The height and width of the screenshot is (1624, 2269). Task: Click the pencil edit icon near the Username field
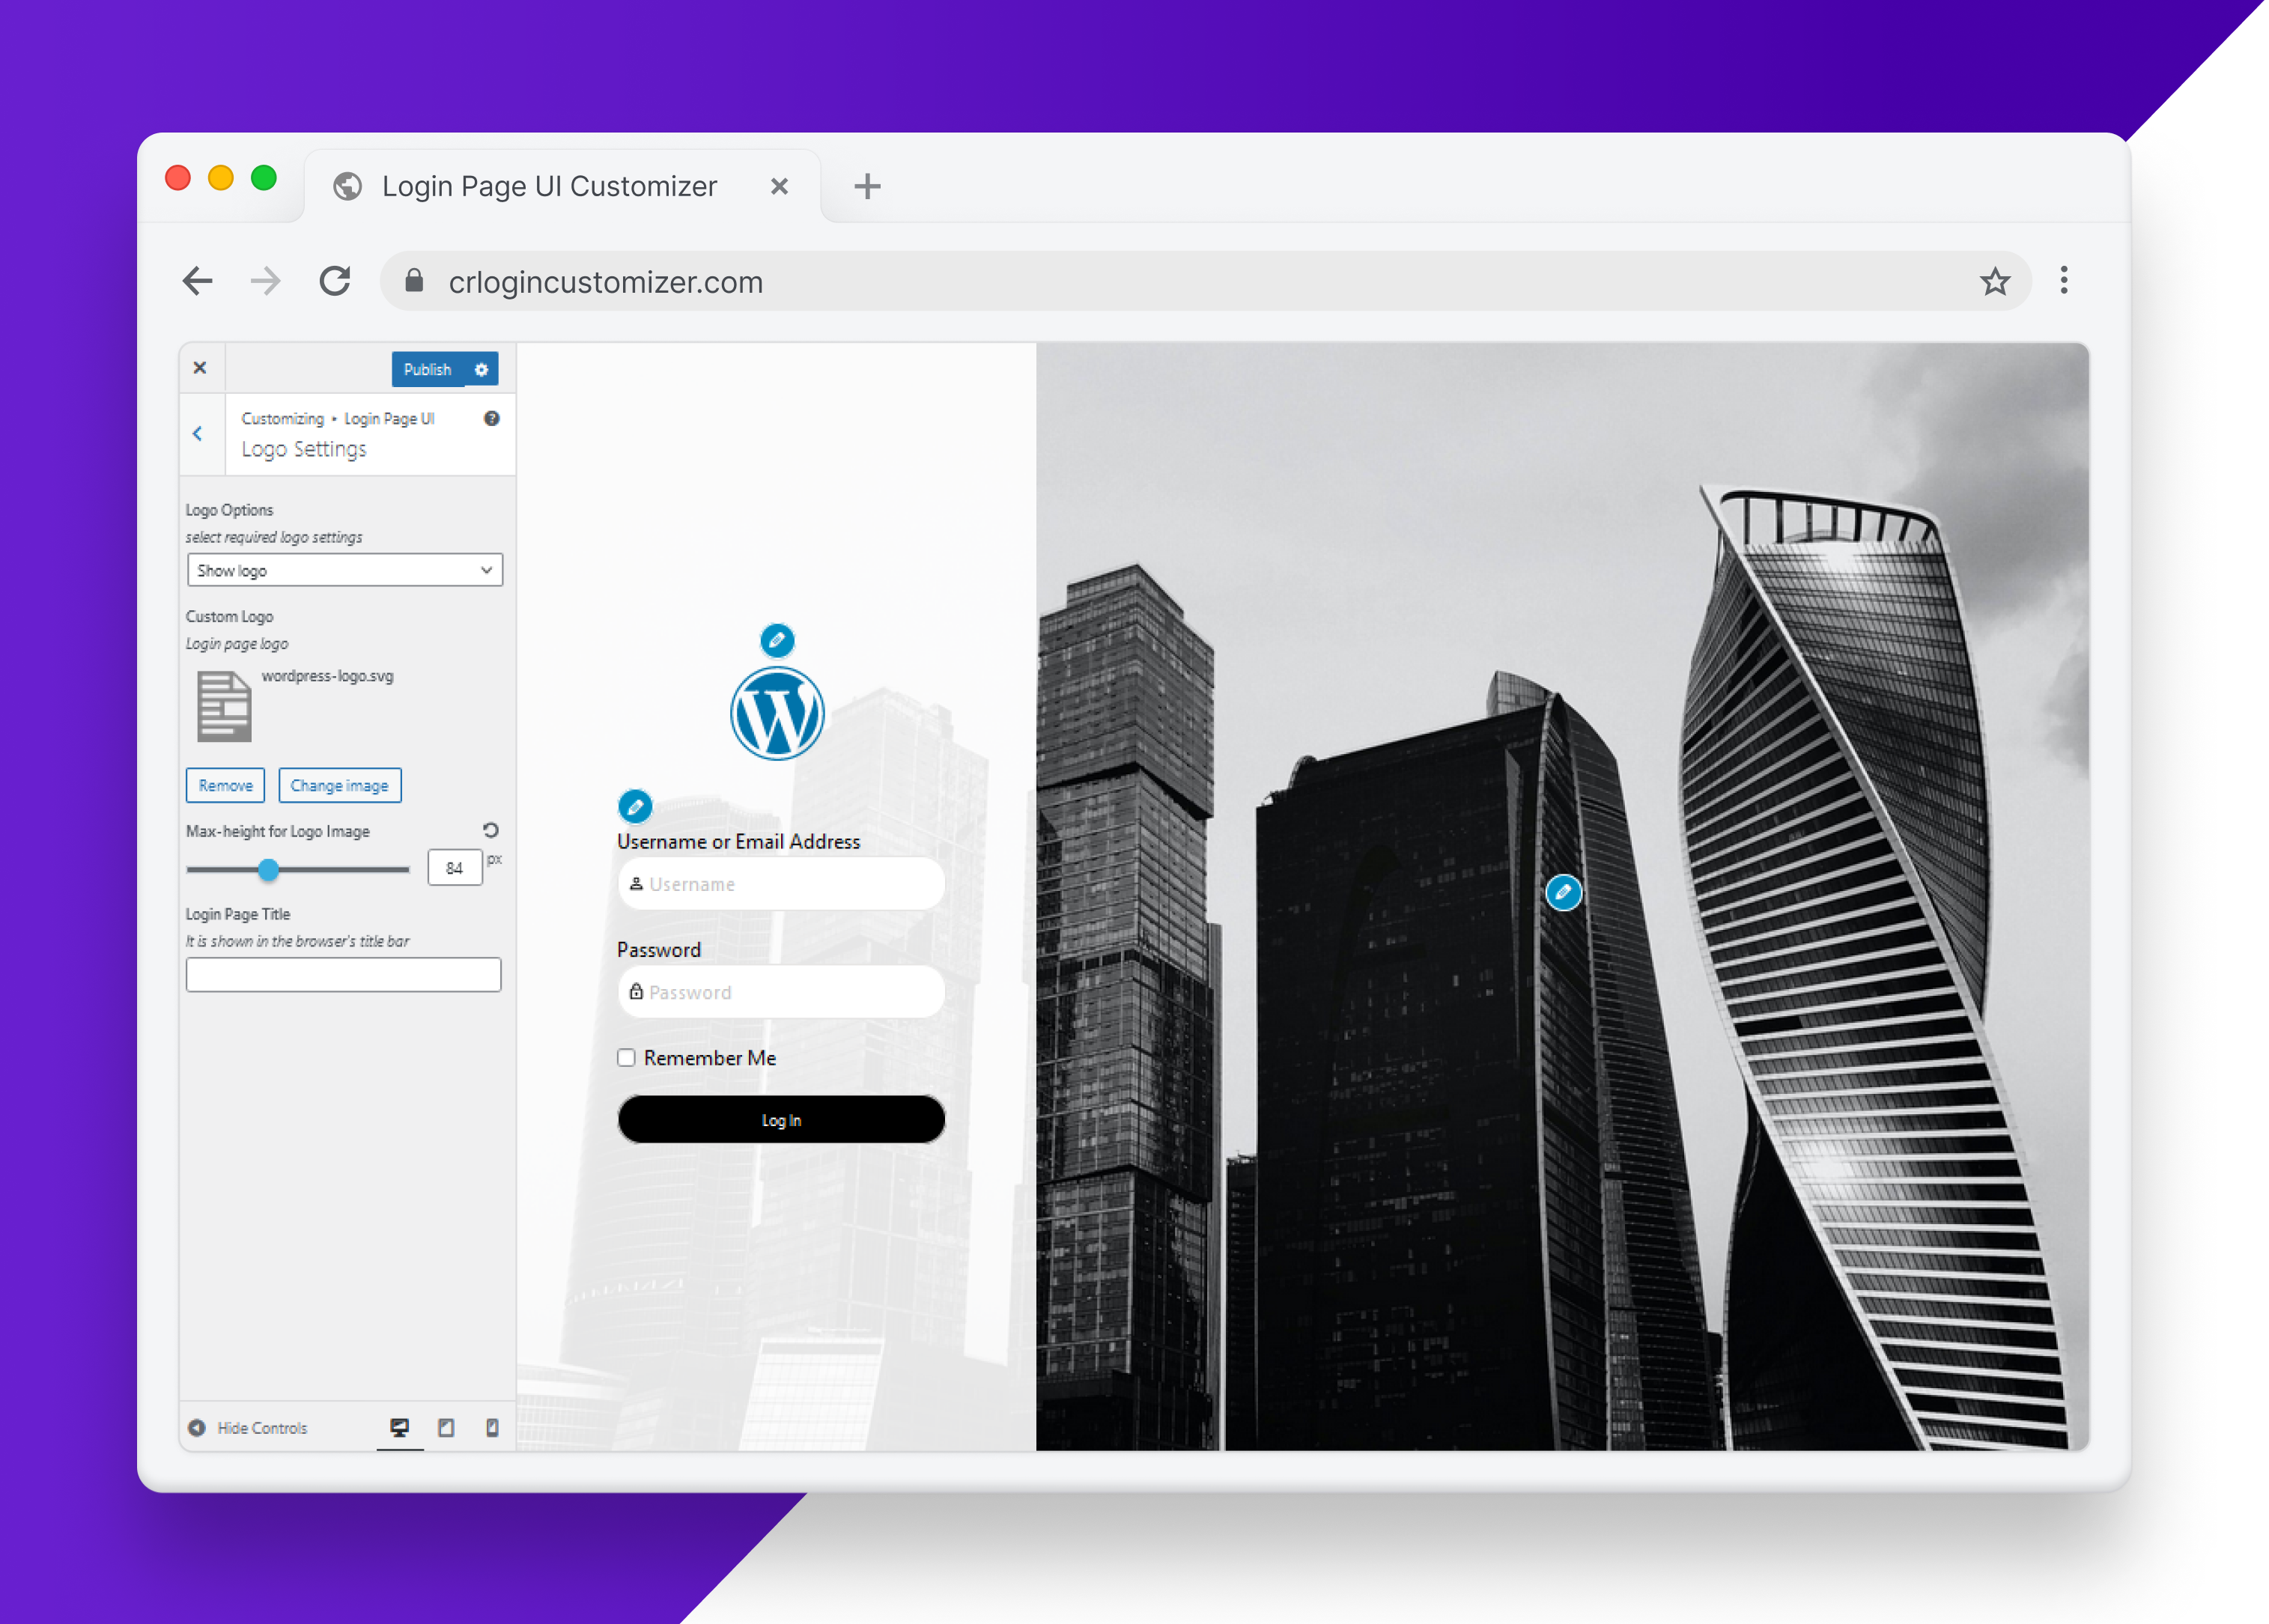tap(635, 806)
